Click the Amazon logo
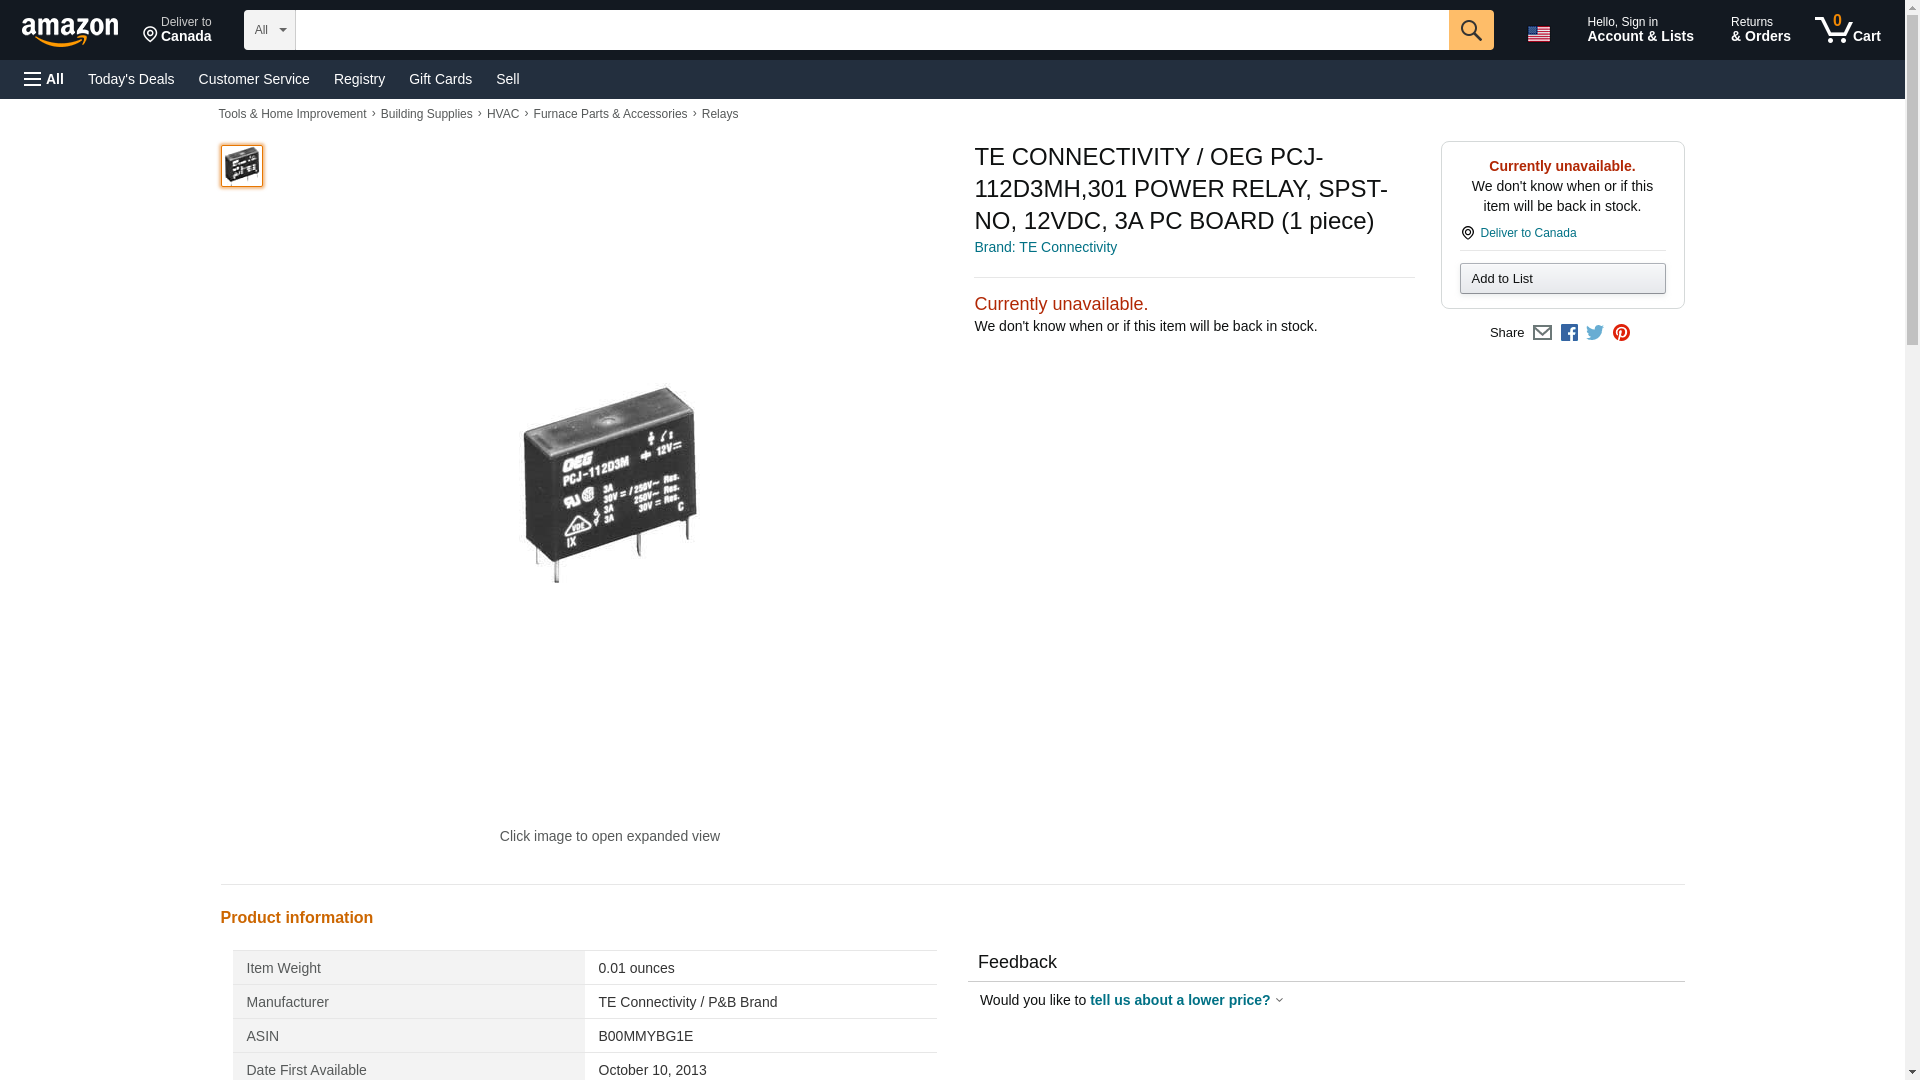The height and width of the screenshot is (1080, 1920). click(x=70, y=31)
